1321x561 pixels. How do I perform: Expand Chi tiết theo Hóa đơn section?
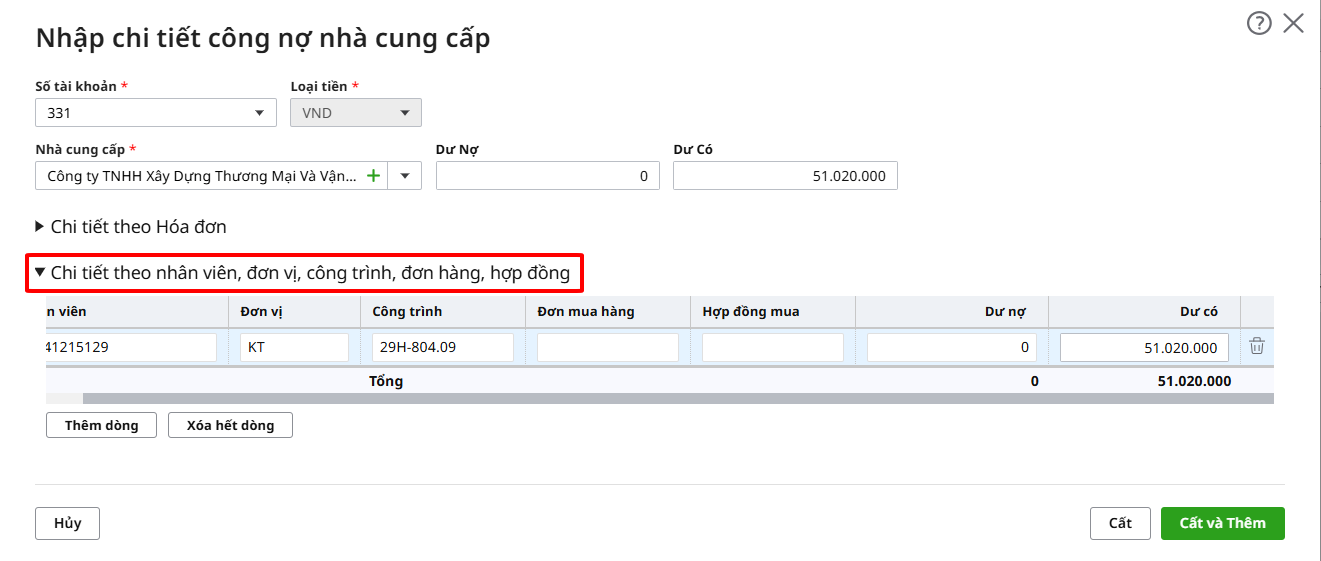coord(130,227)
